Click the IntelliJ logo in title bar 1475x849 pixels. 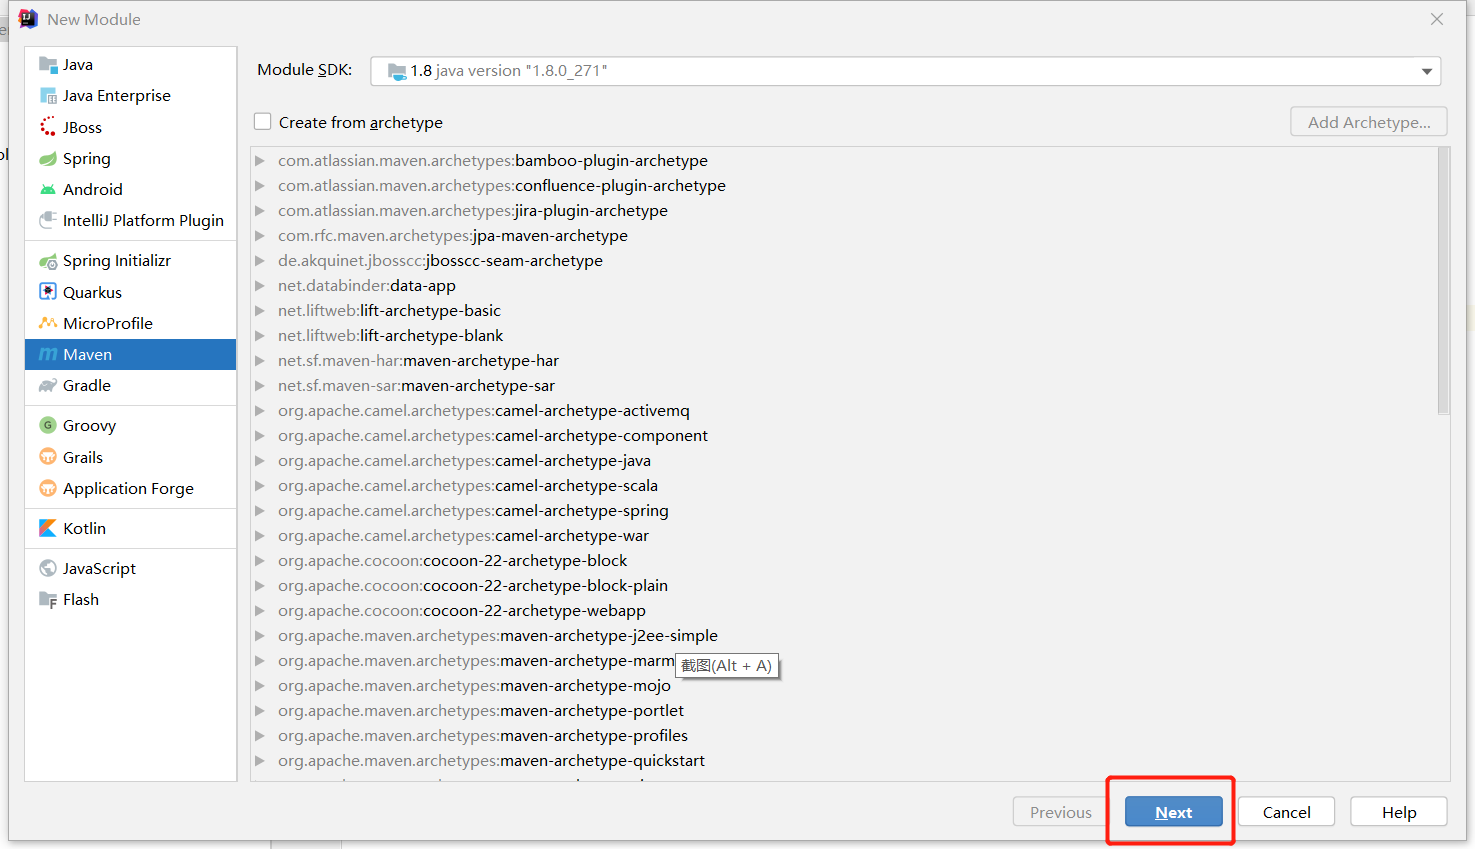[x=28, y=19]
